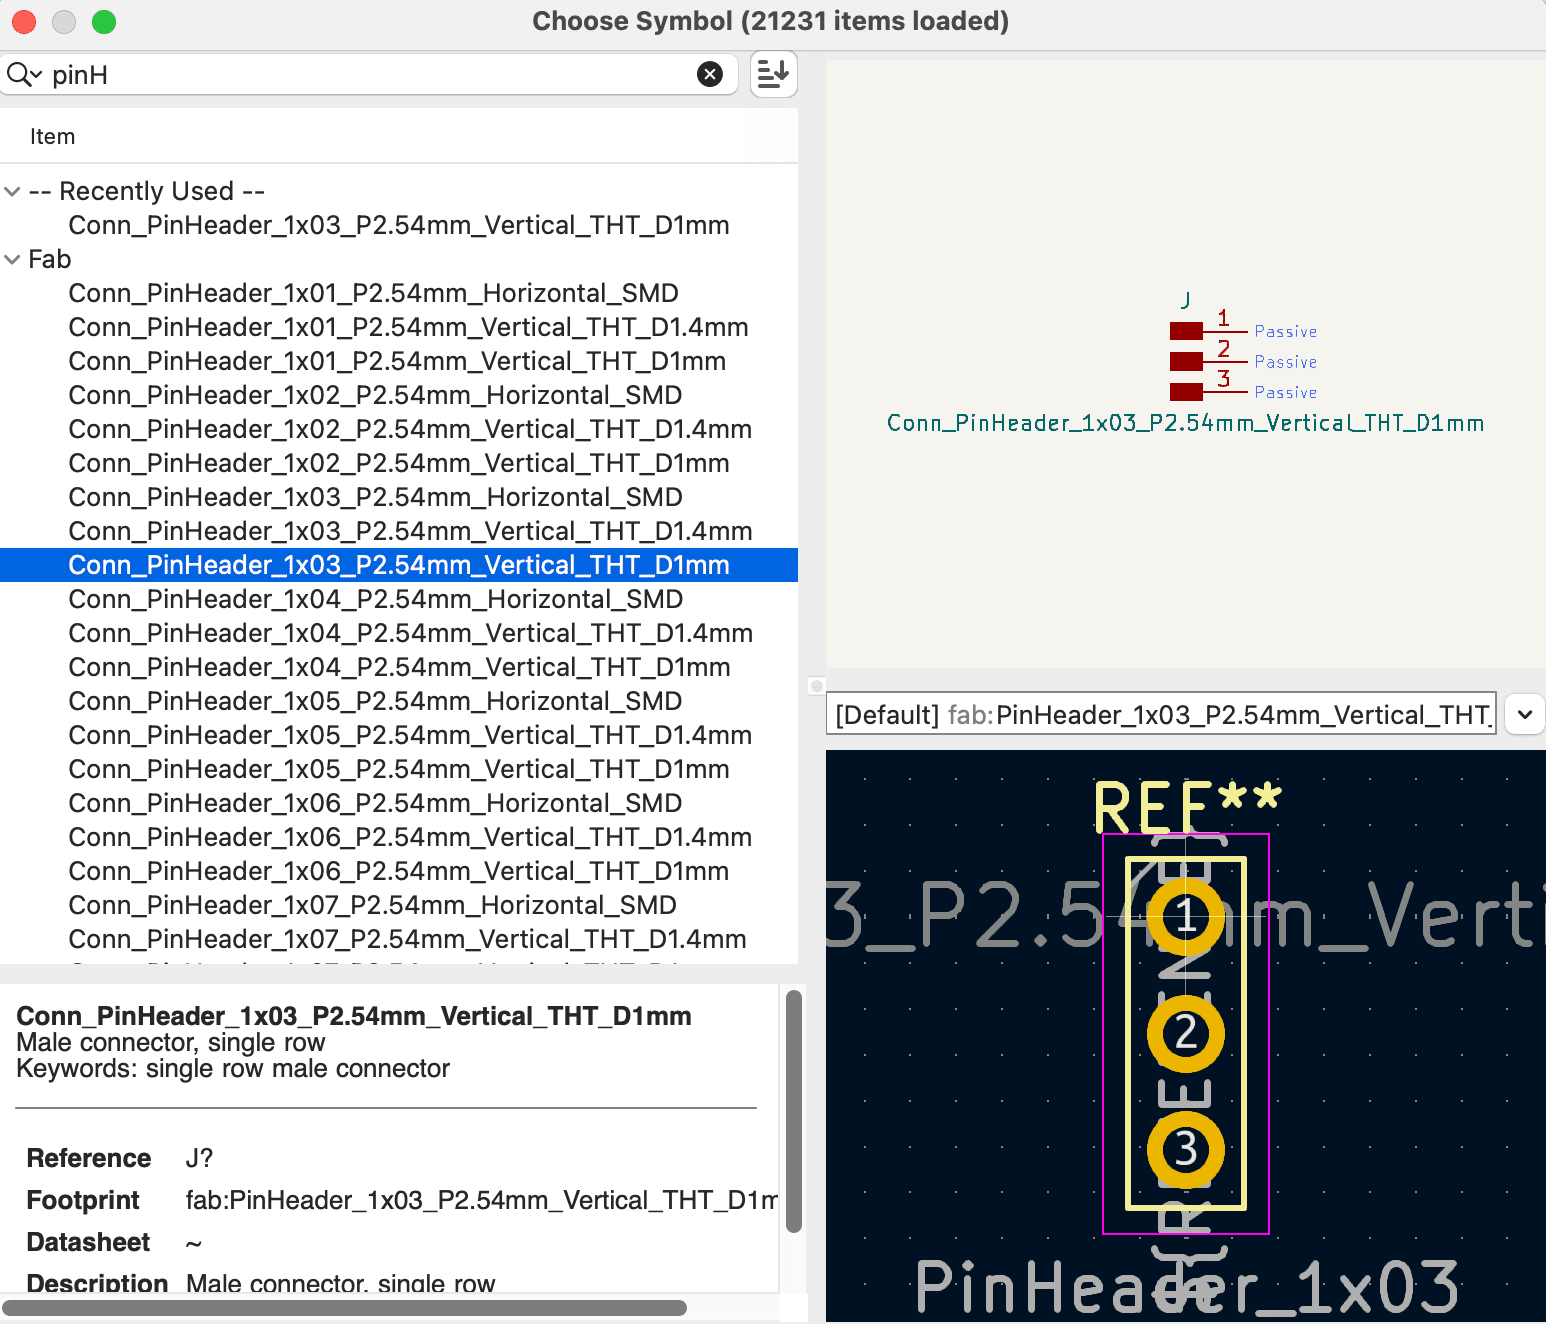The height and width of the screenshot is (1324, 1546).
Task: Select Conn_PinHeader_1x06_P2.54mm_Vertical_THT_D1.4mm
Action: click(410, 837)
